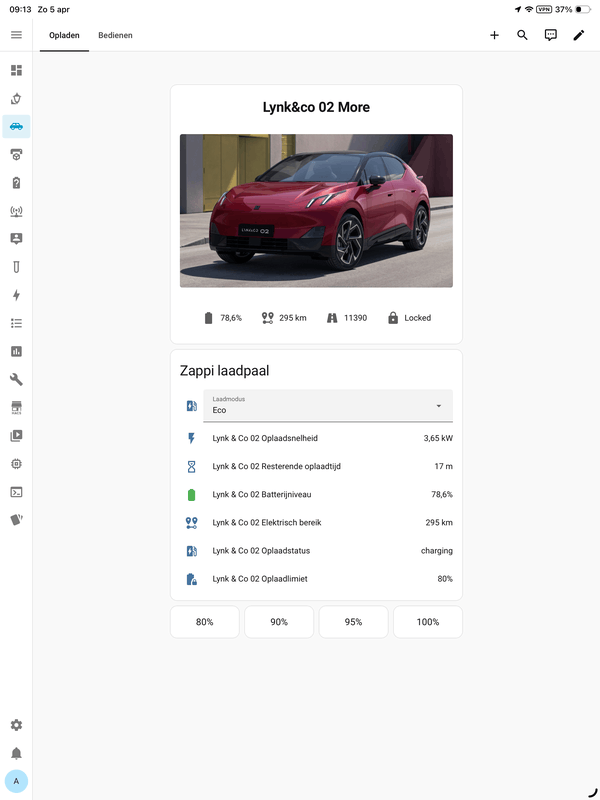Open Settings gear in sidebar
This screenshot has height=800, width=600.
click(16, 725)
